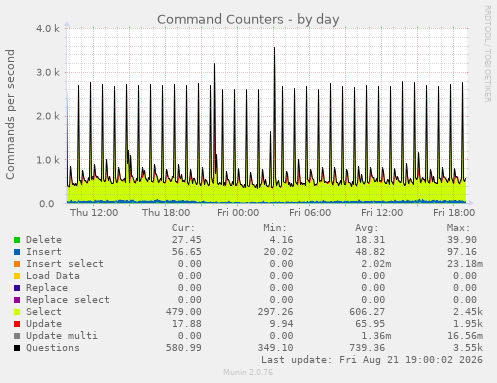Click Update multi maximum 16.56m
Image resolution: width=497 pixels, height=383 pixels.
pos(465,336)
